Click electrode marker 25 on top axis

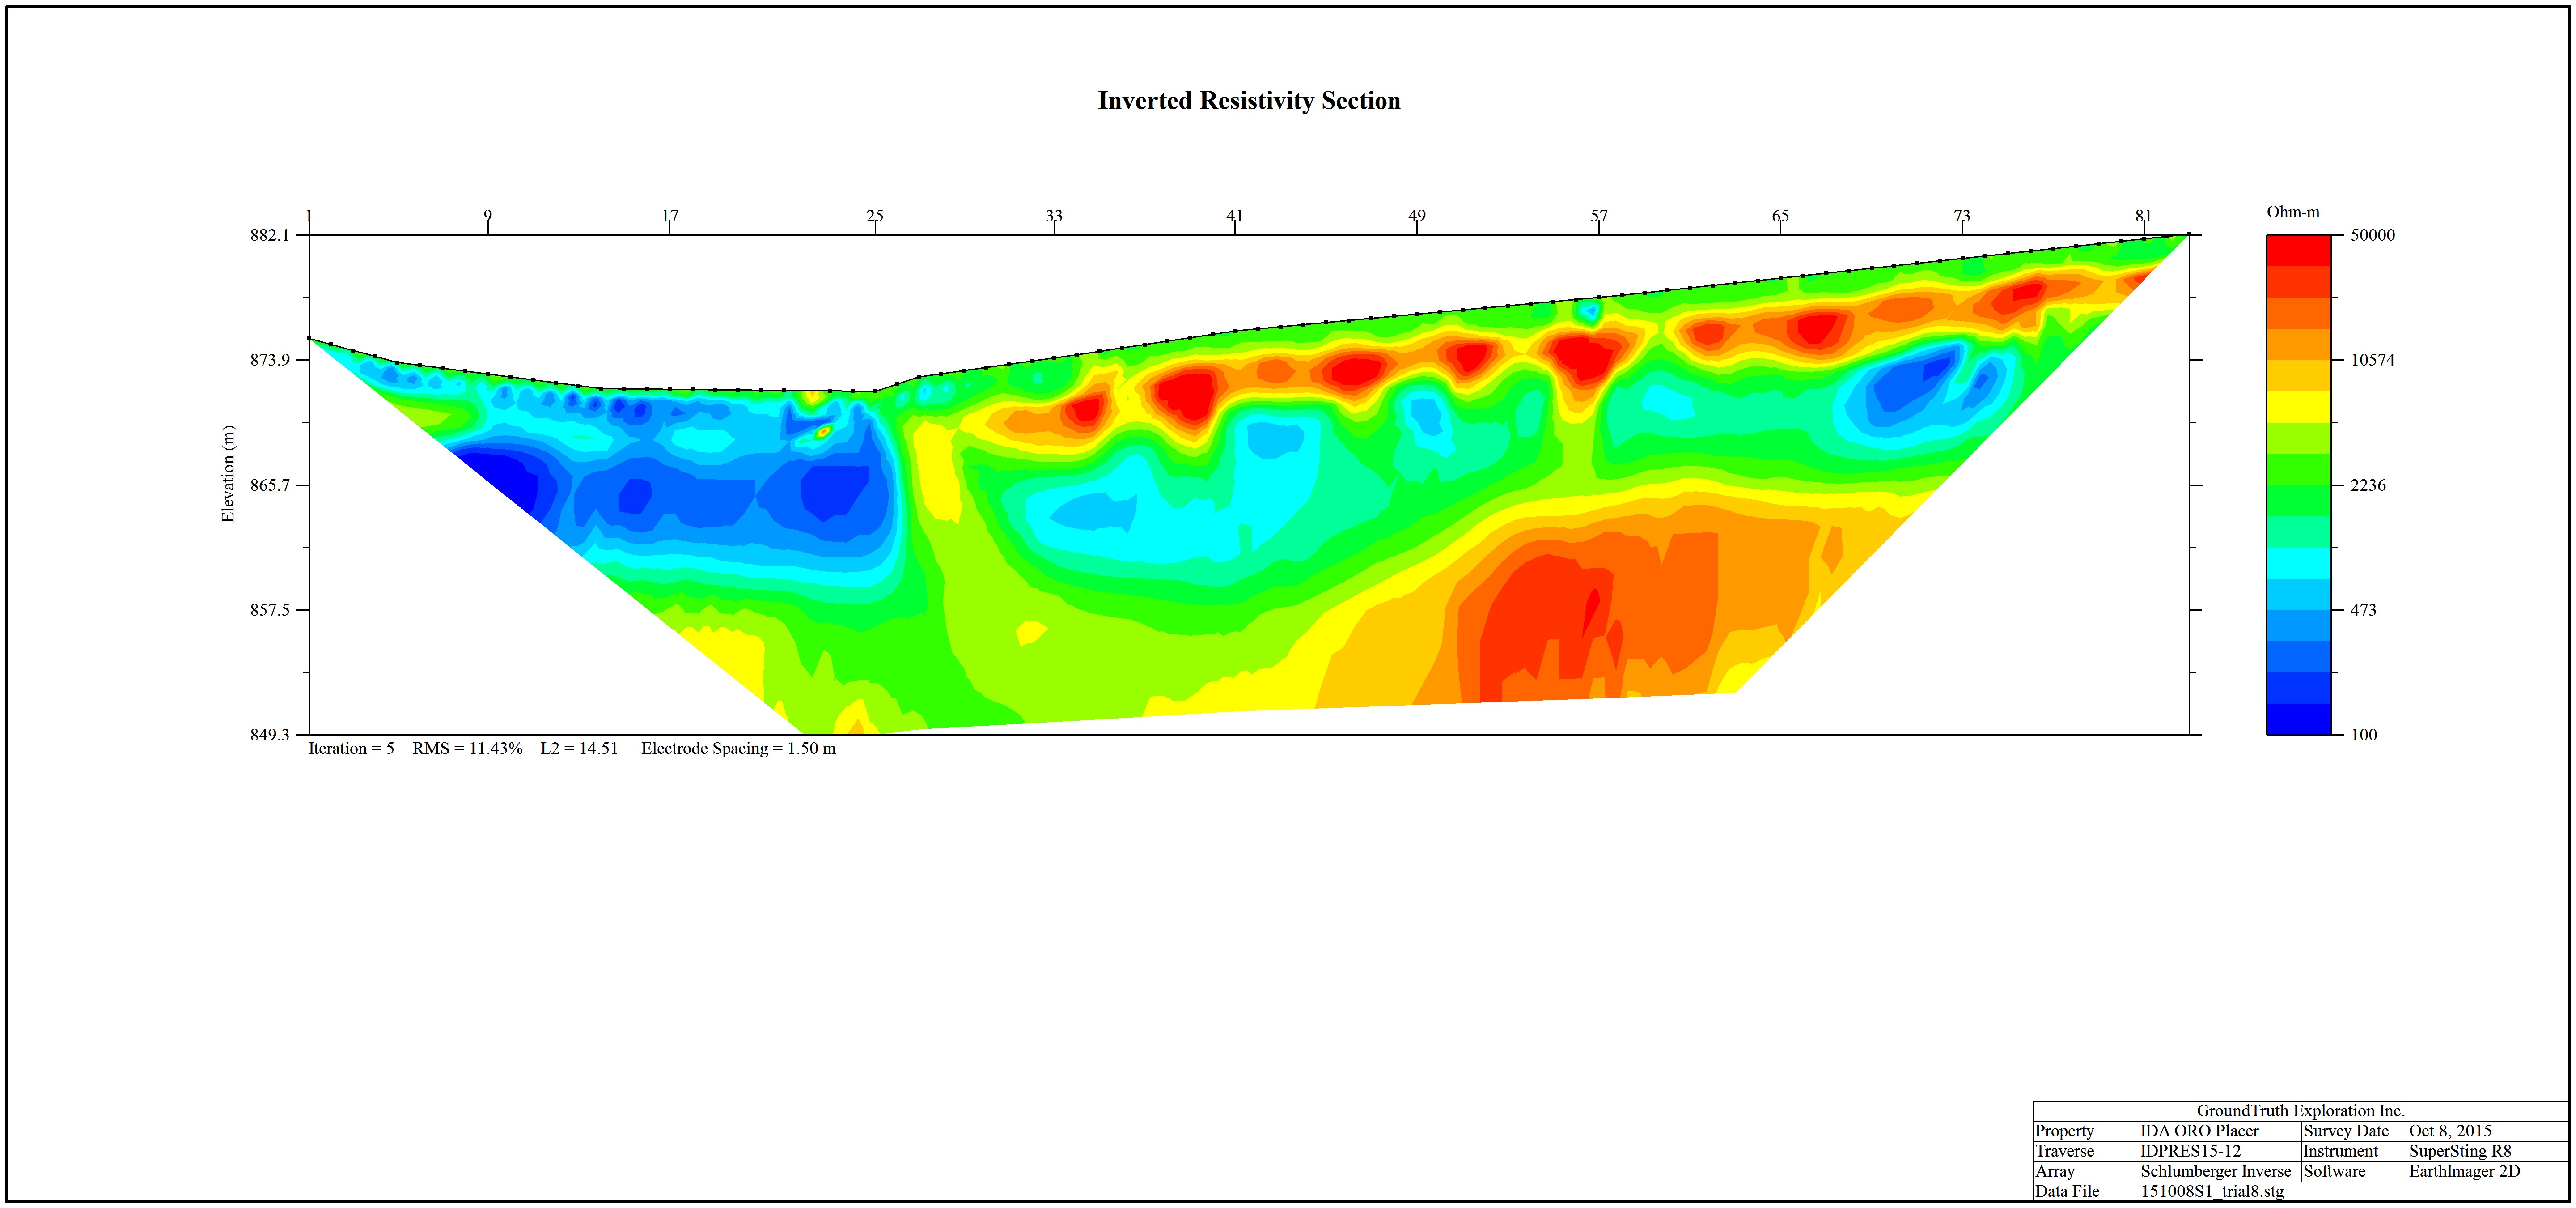(x=875, y=216)
